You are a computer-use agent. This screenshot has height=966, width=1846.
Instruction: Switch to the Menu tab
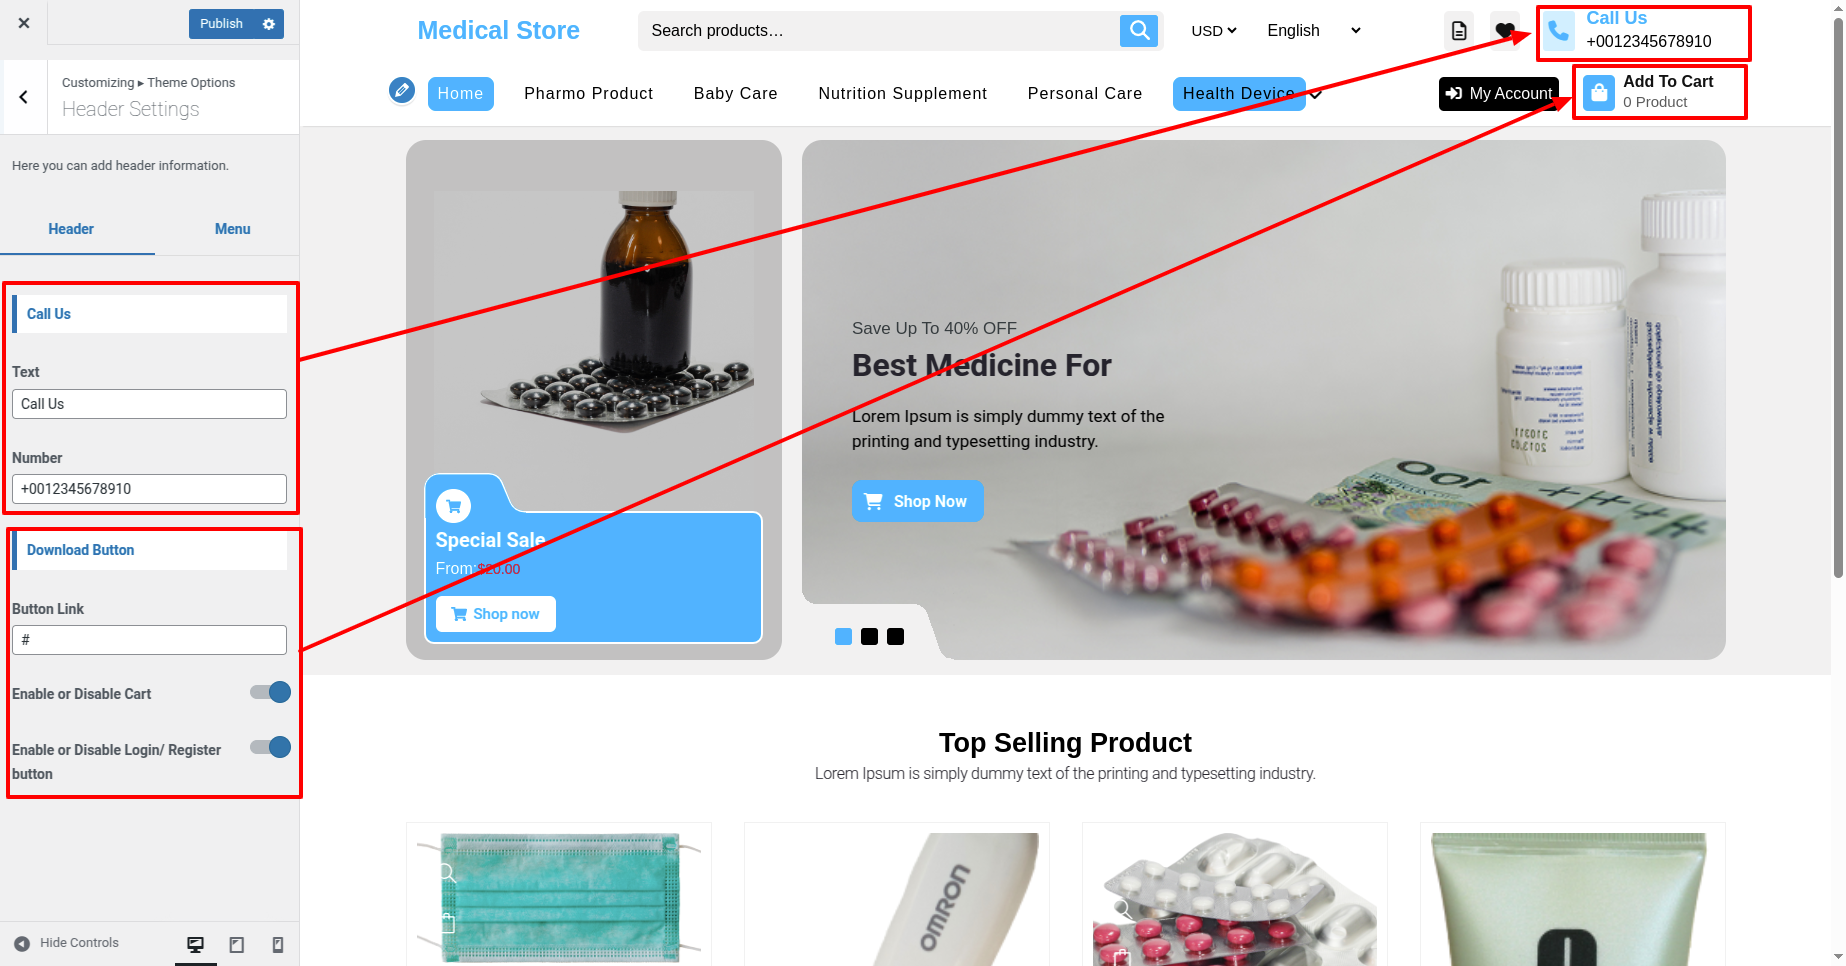pos(232,229)
